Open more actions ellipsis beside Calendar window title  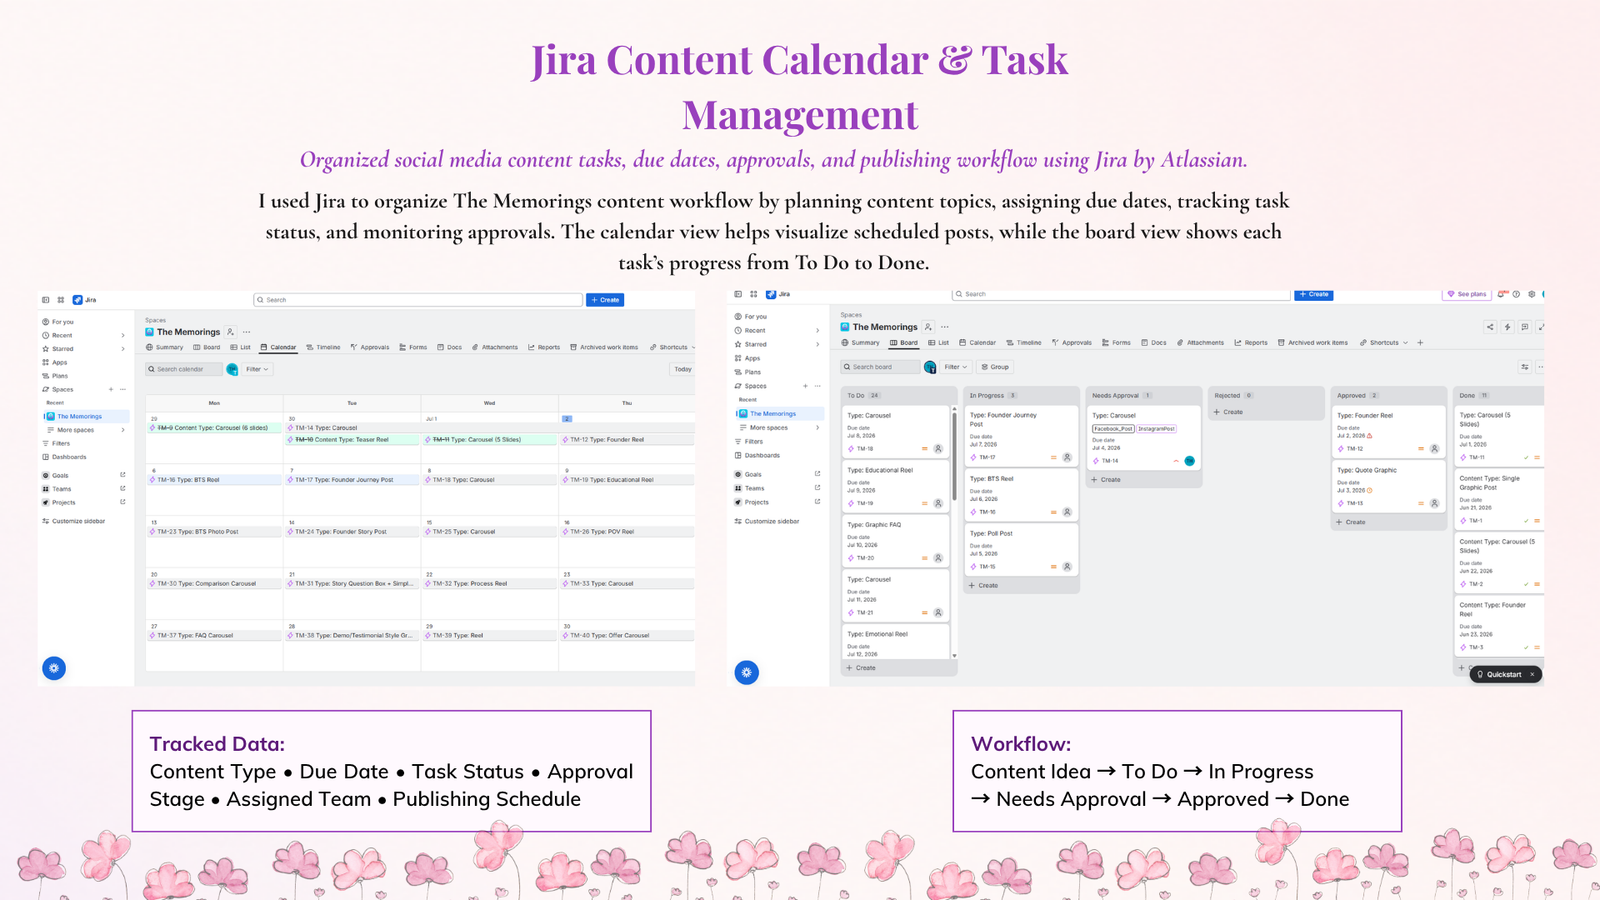pos(246,332)
